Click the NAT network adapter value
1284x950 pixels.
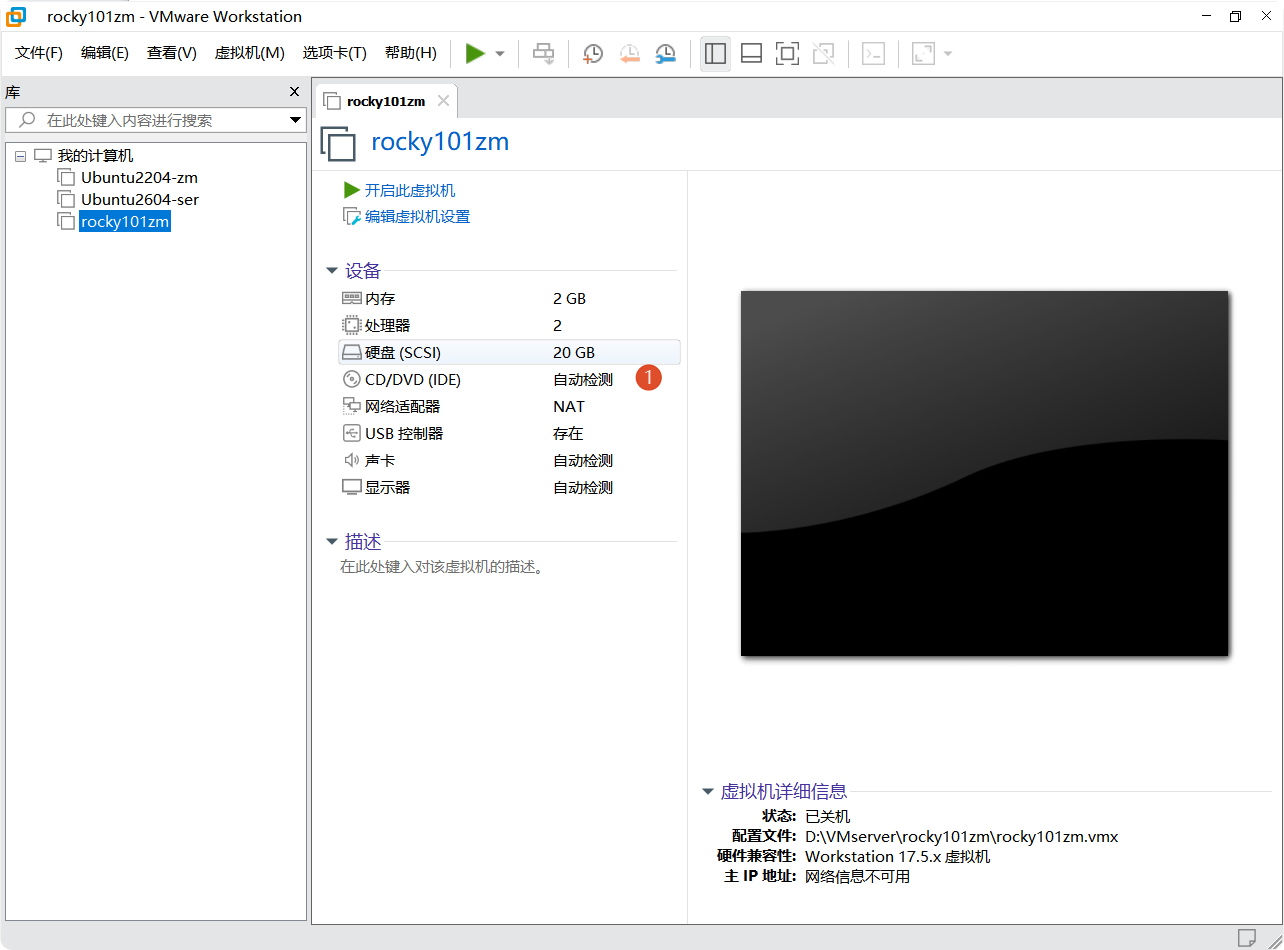(x=569, y=407)
